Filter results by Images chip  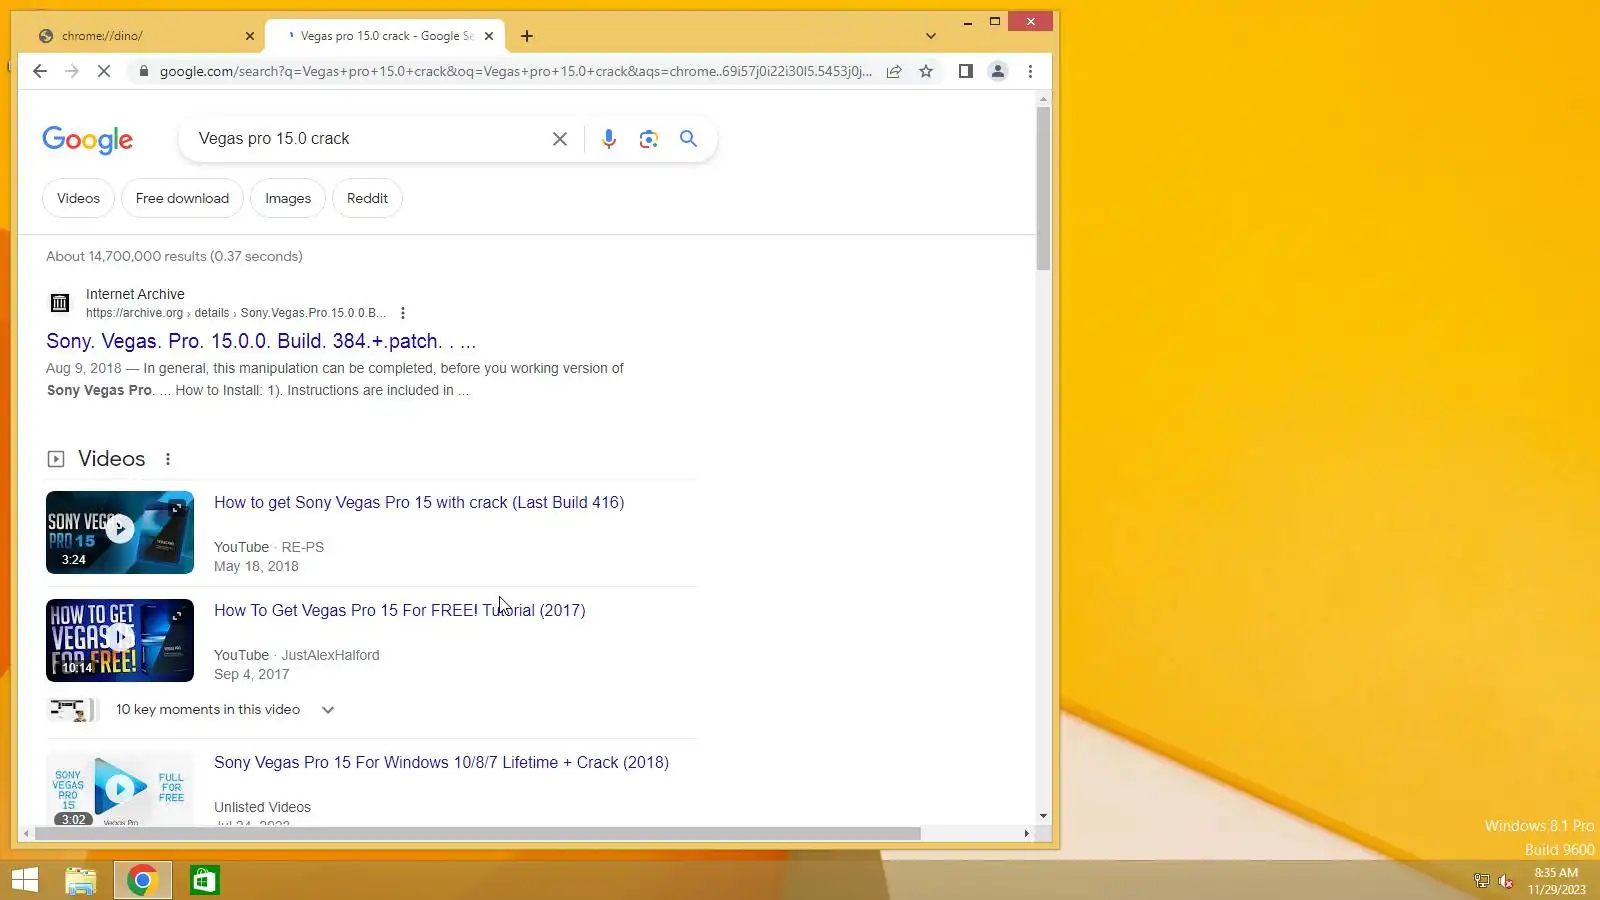[x=288, y=198]
